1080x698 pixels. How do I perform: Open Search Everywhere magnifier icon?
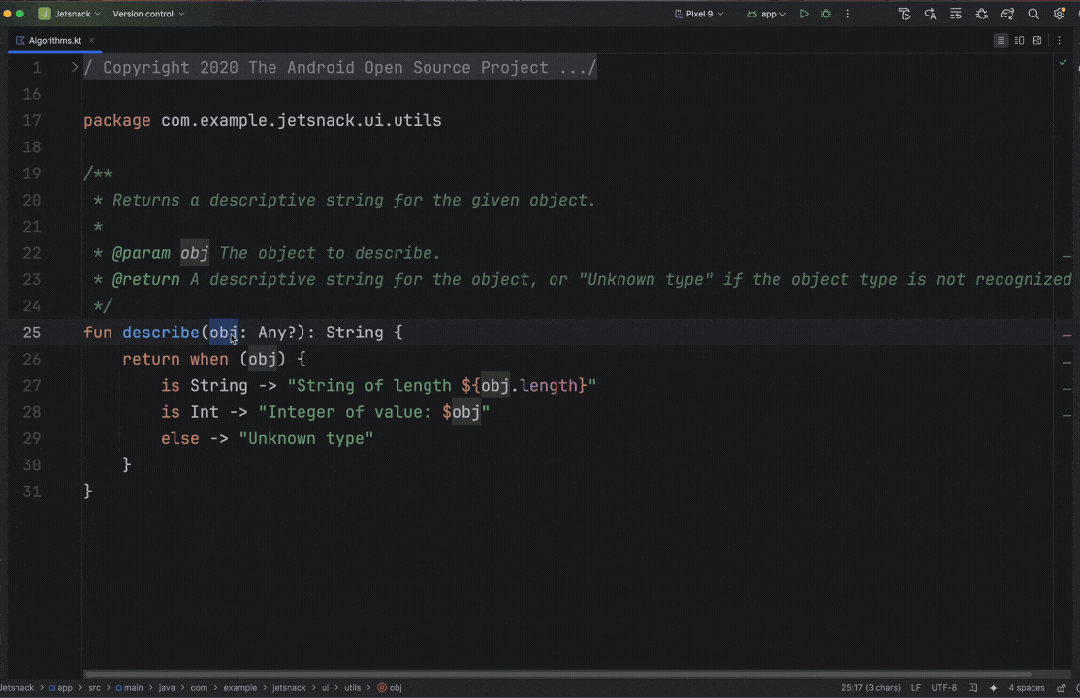(x=1034, y=14)
